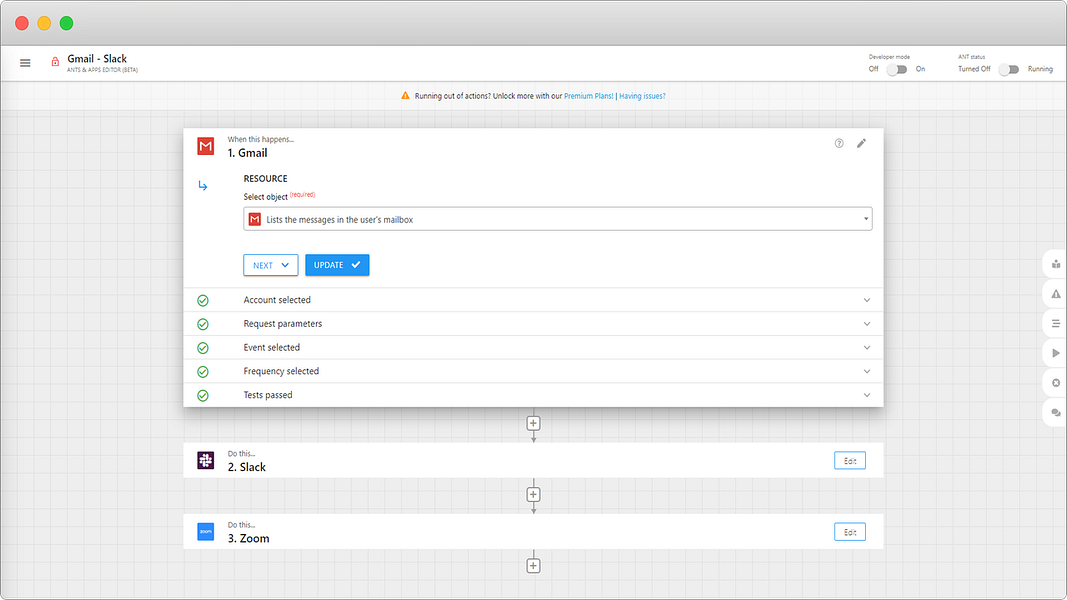The image size is (1067, 600).
Task: Add a step after Zoom
Action: (534, 565)
